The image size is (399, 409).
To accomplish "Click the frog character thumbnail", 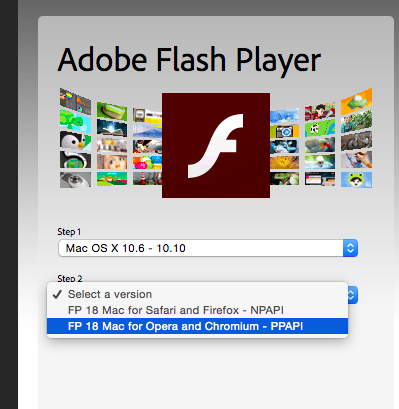I will [x=356, y=180].
